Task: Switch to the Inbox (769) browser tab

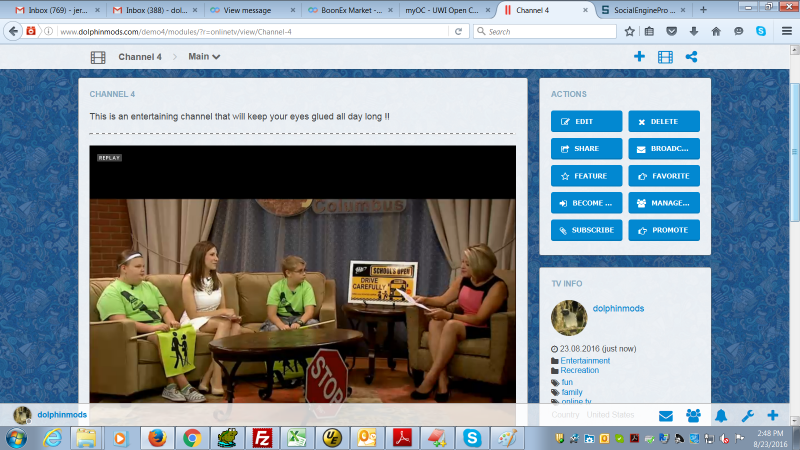Action: [x=57, y=10]
